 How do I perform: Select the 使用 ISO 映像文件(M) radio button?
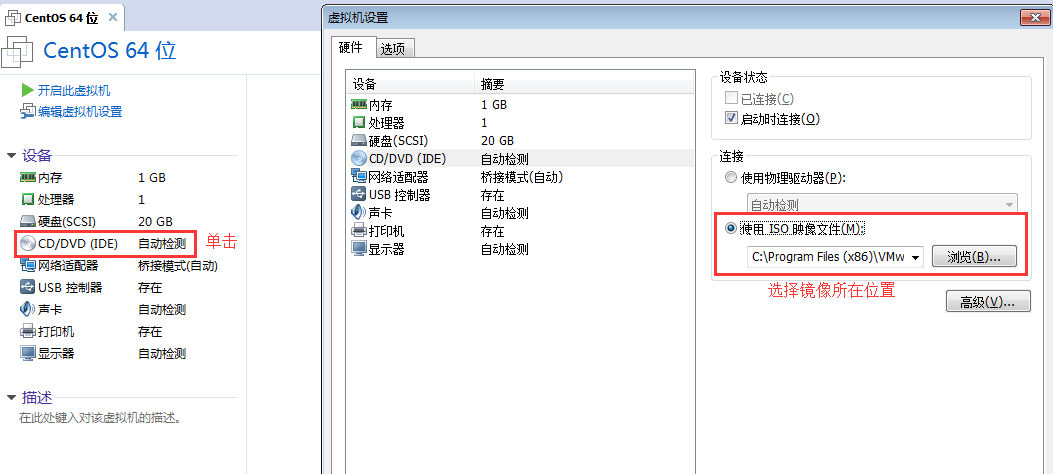click(731, 228)
